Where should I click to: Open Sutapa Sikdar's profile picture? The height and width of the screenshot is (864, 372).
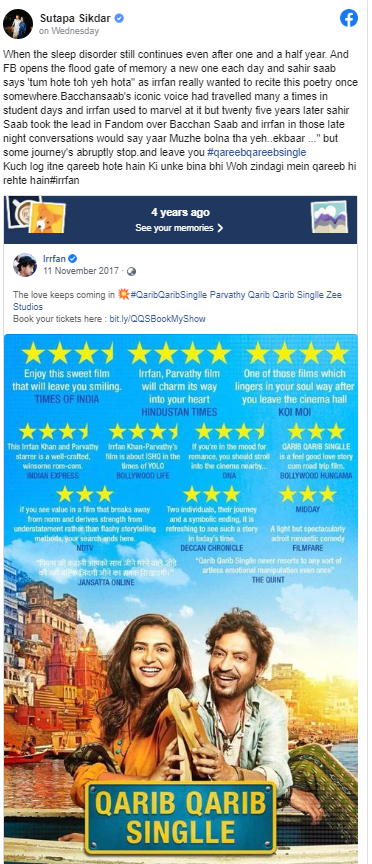(x=18, y=24)
